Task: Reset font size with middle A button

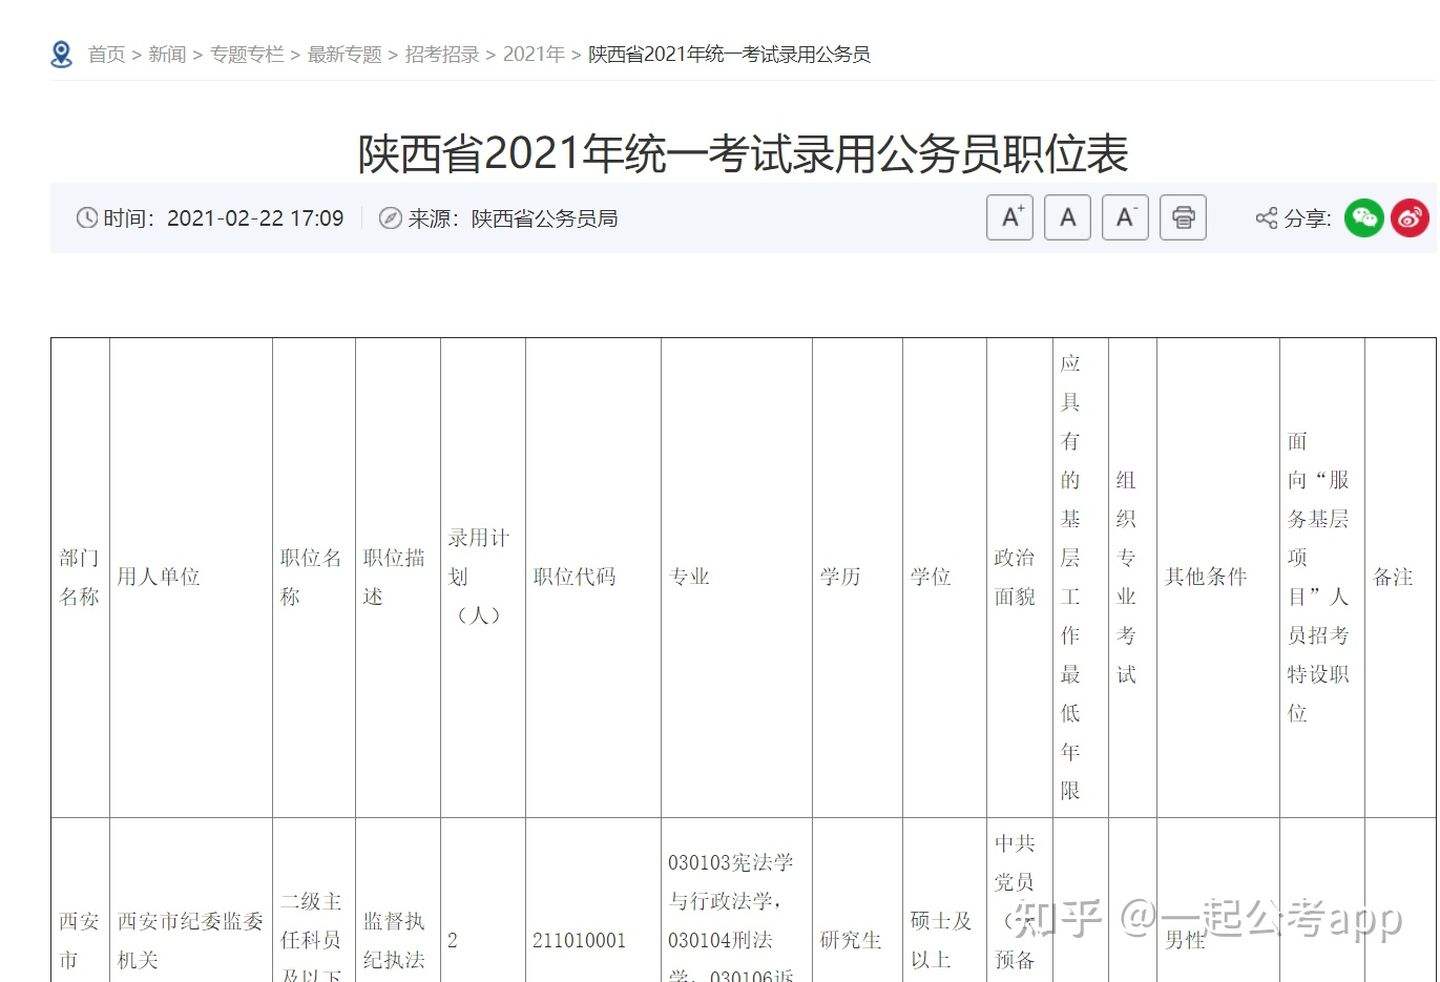Action: (1068, 217)
